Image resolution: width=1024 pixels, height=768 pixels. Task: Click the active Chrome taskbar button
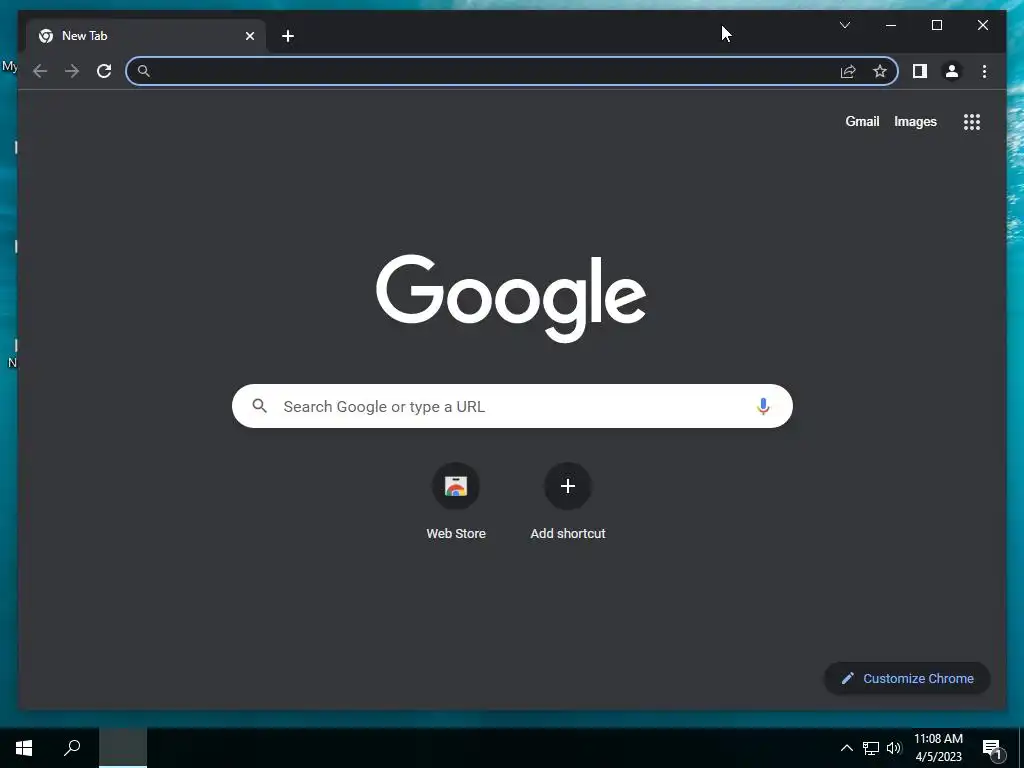(123, 748)
